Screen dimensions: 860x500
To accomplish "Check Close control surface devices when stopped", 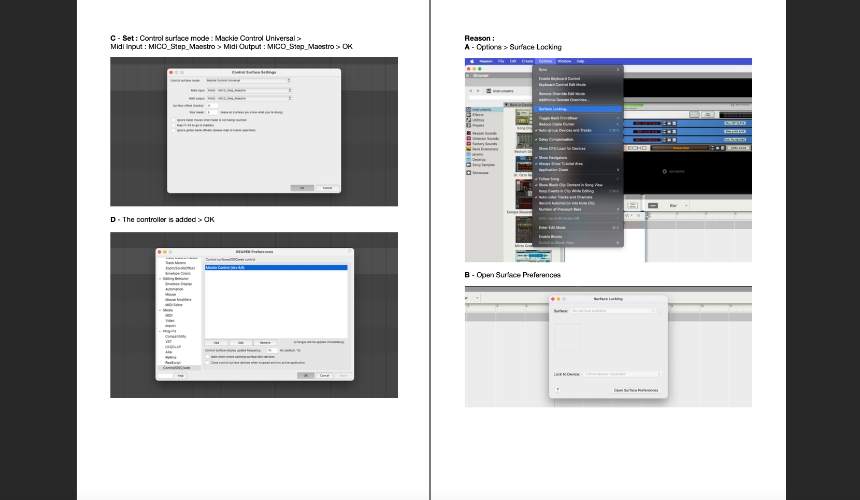I will [208, 362].
